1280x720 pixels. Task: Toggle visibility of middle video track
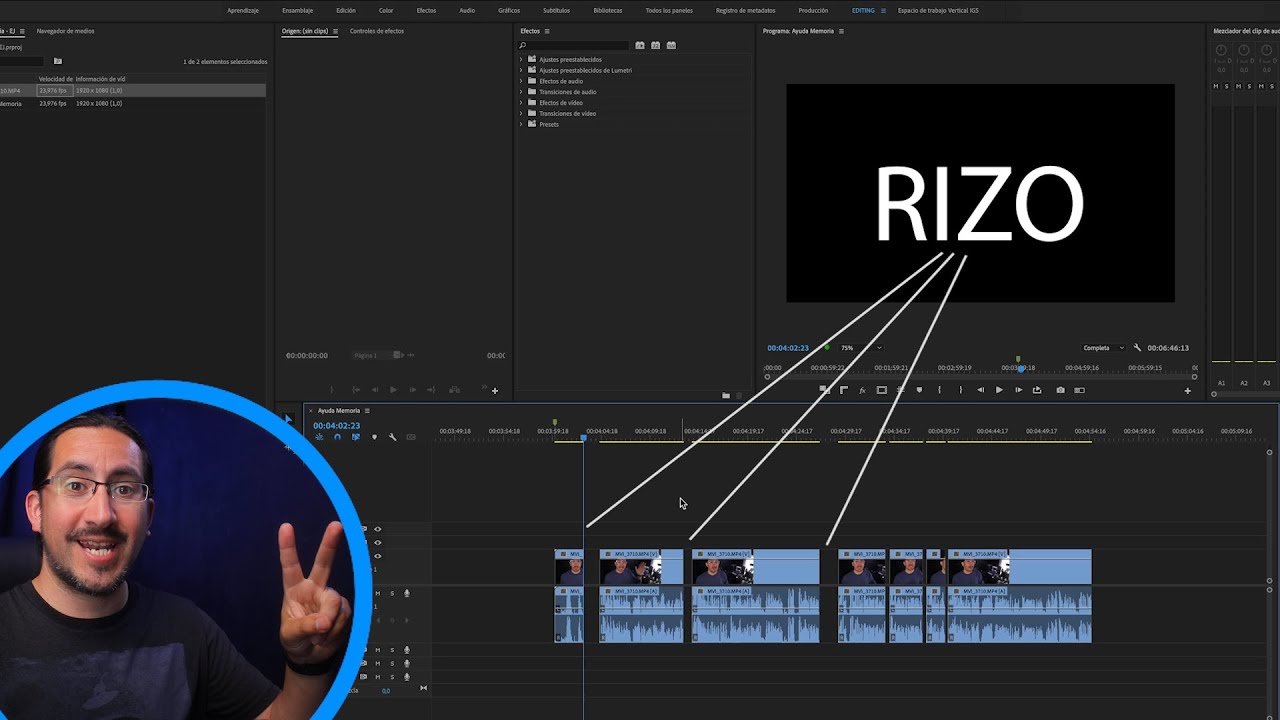(377, 542)
